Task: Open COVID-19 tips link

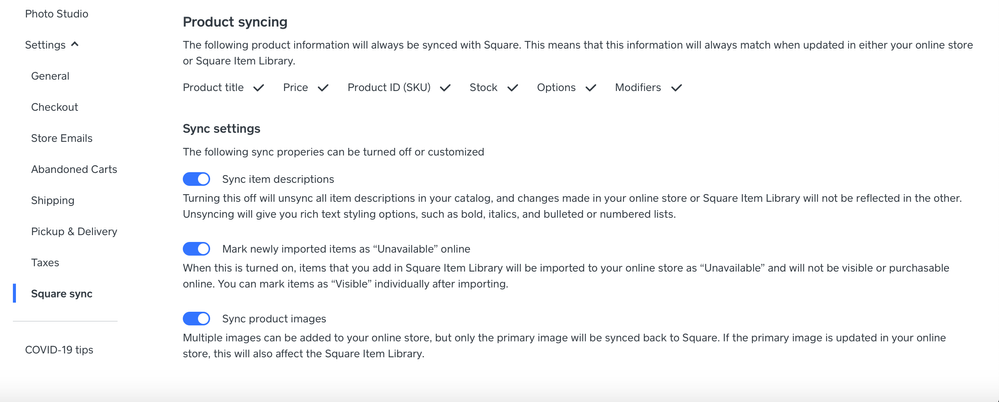Action: [59, 350]
